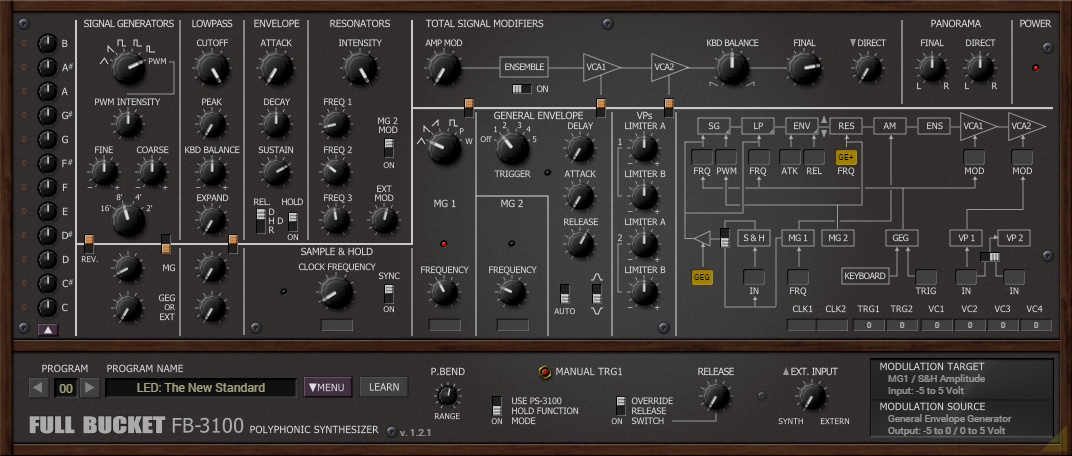
Task: Click the TRG1 value field
Action: 868,325
